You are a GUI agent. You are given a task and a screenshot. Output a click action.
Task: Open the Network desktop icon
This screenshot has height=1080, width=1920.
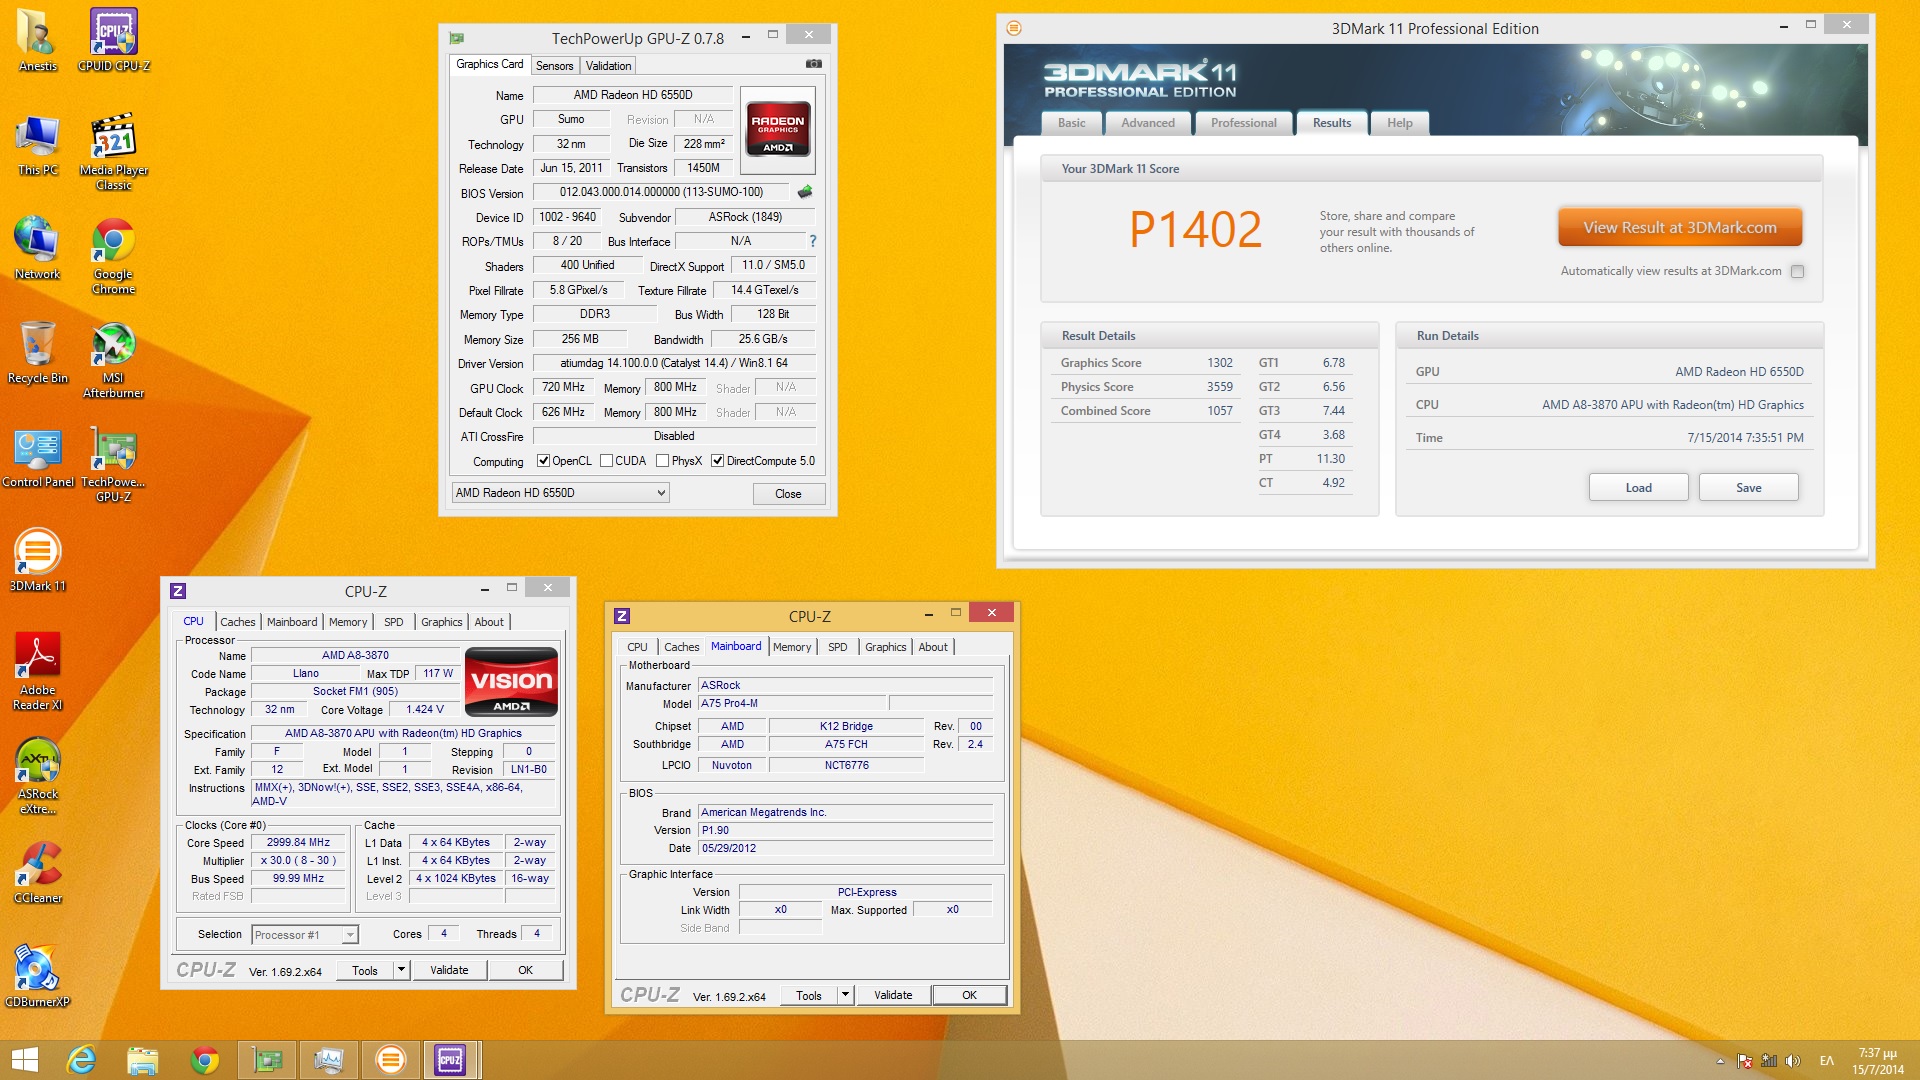point(38,249)
